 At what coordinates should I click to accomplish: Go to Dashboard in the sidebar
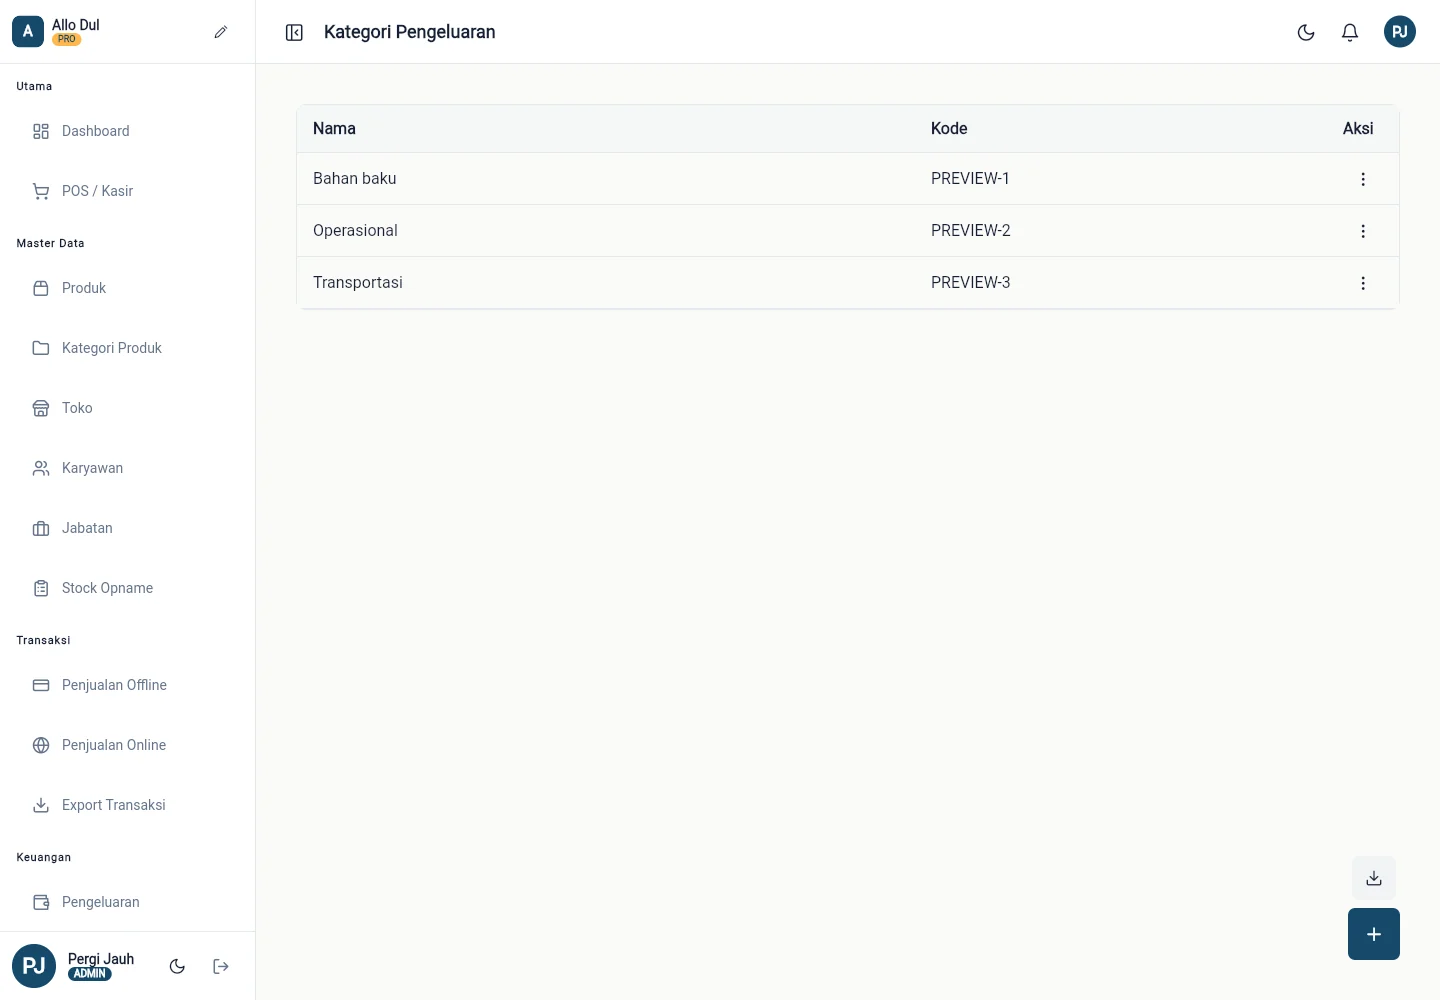[127, 131]
